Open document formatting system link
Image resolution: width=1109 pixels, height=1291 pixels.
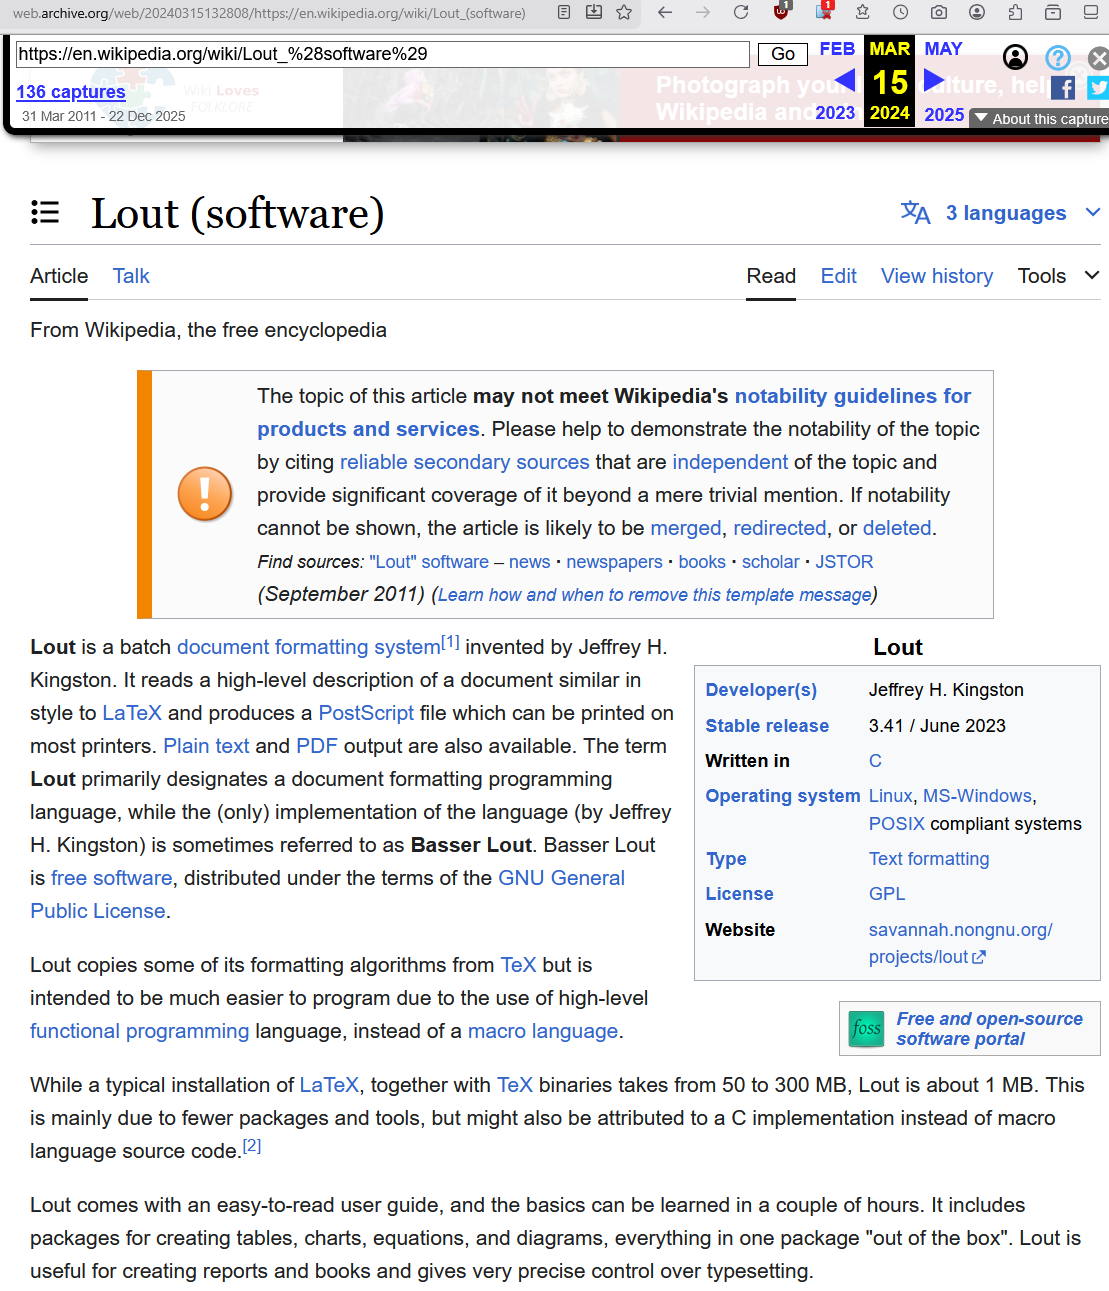309,647
